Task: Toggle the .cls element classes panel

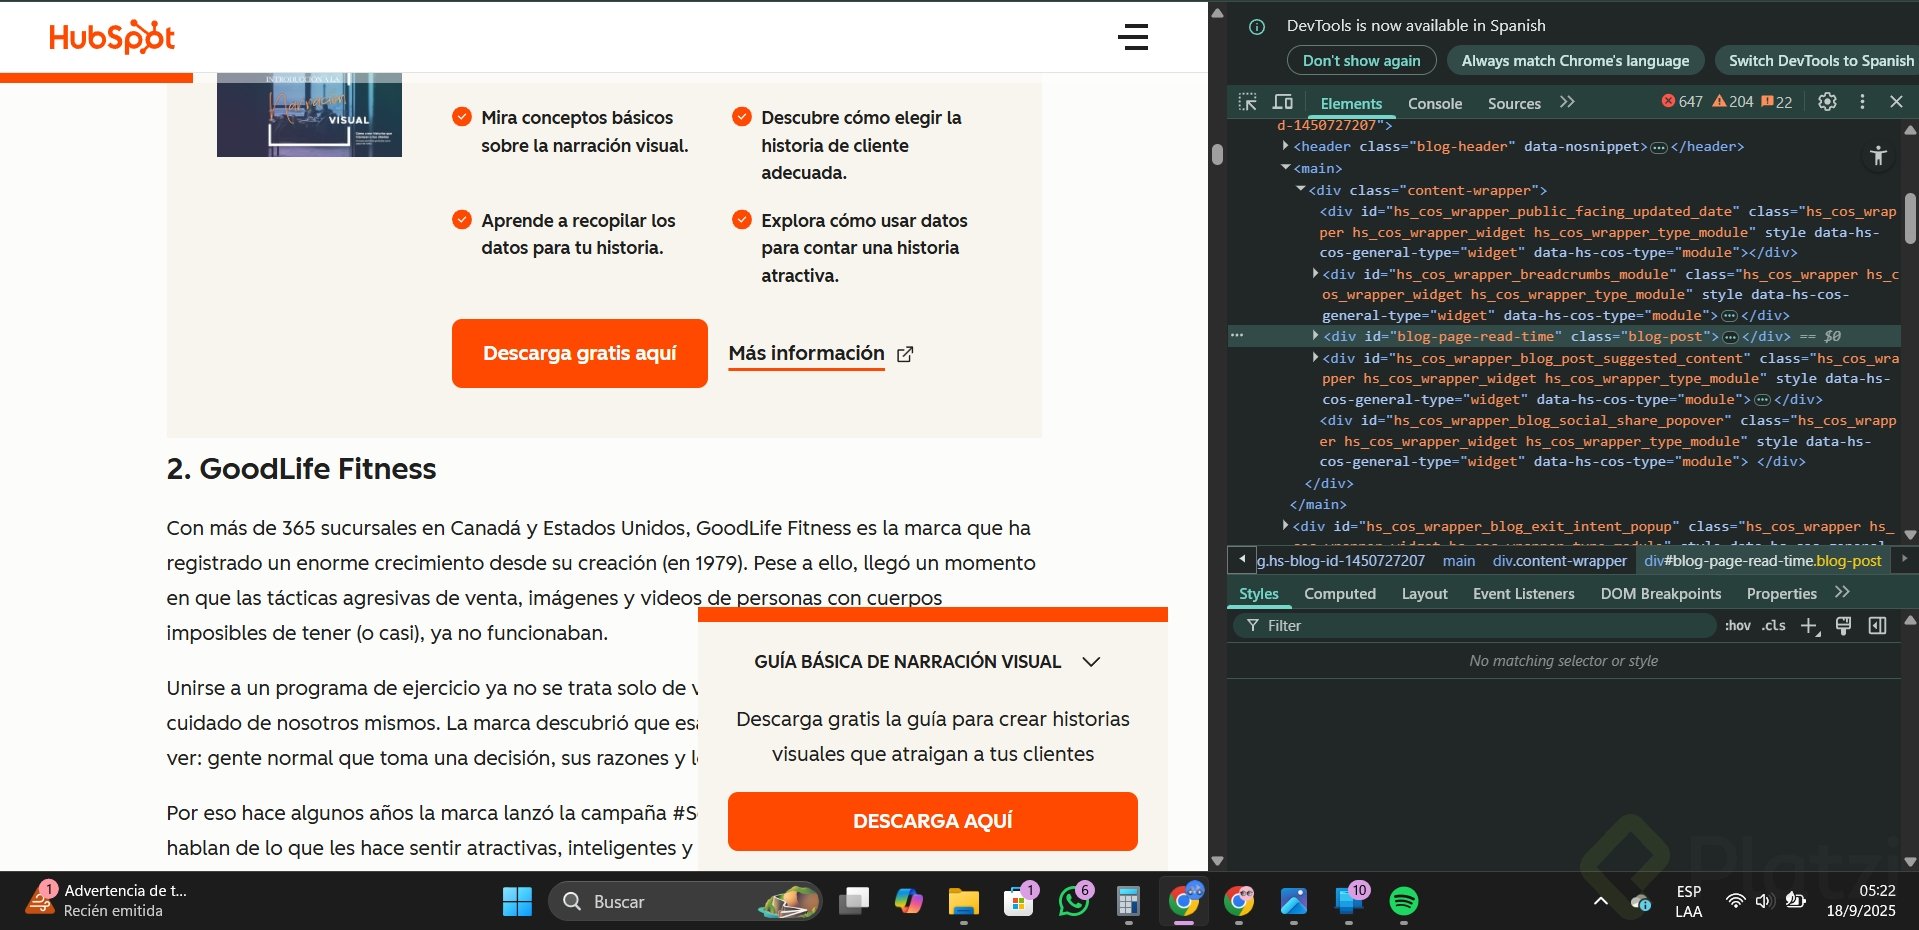Action: (x=1774, y=626)
